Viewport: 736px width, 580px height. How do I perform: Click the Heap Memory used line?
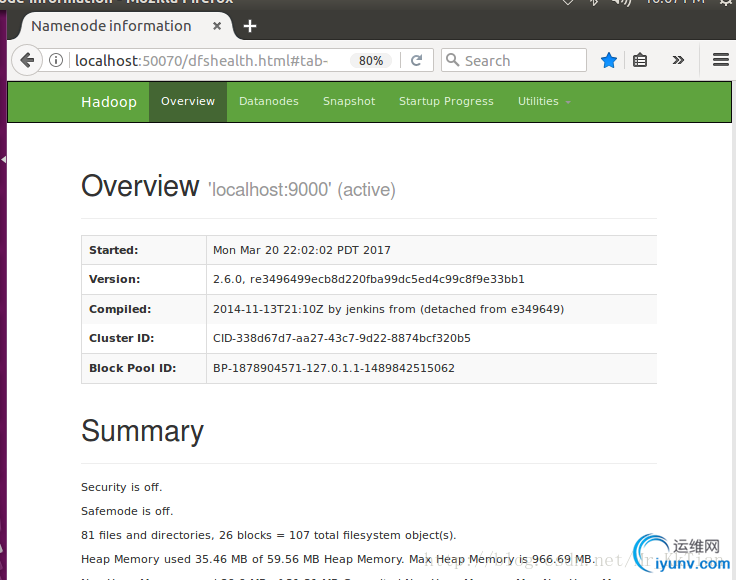(338, 559)
